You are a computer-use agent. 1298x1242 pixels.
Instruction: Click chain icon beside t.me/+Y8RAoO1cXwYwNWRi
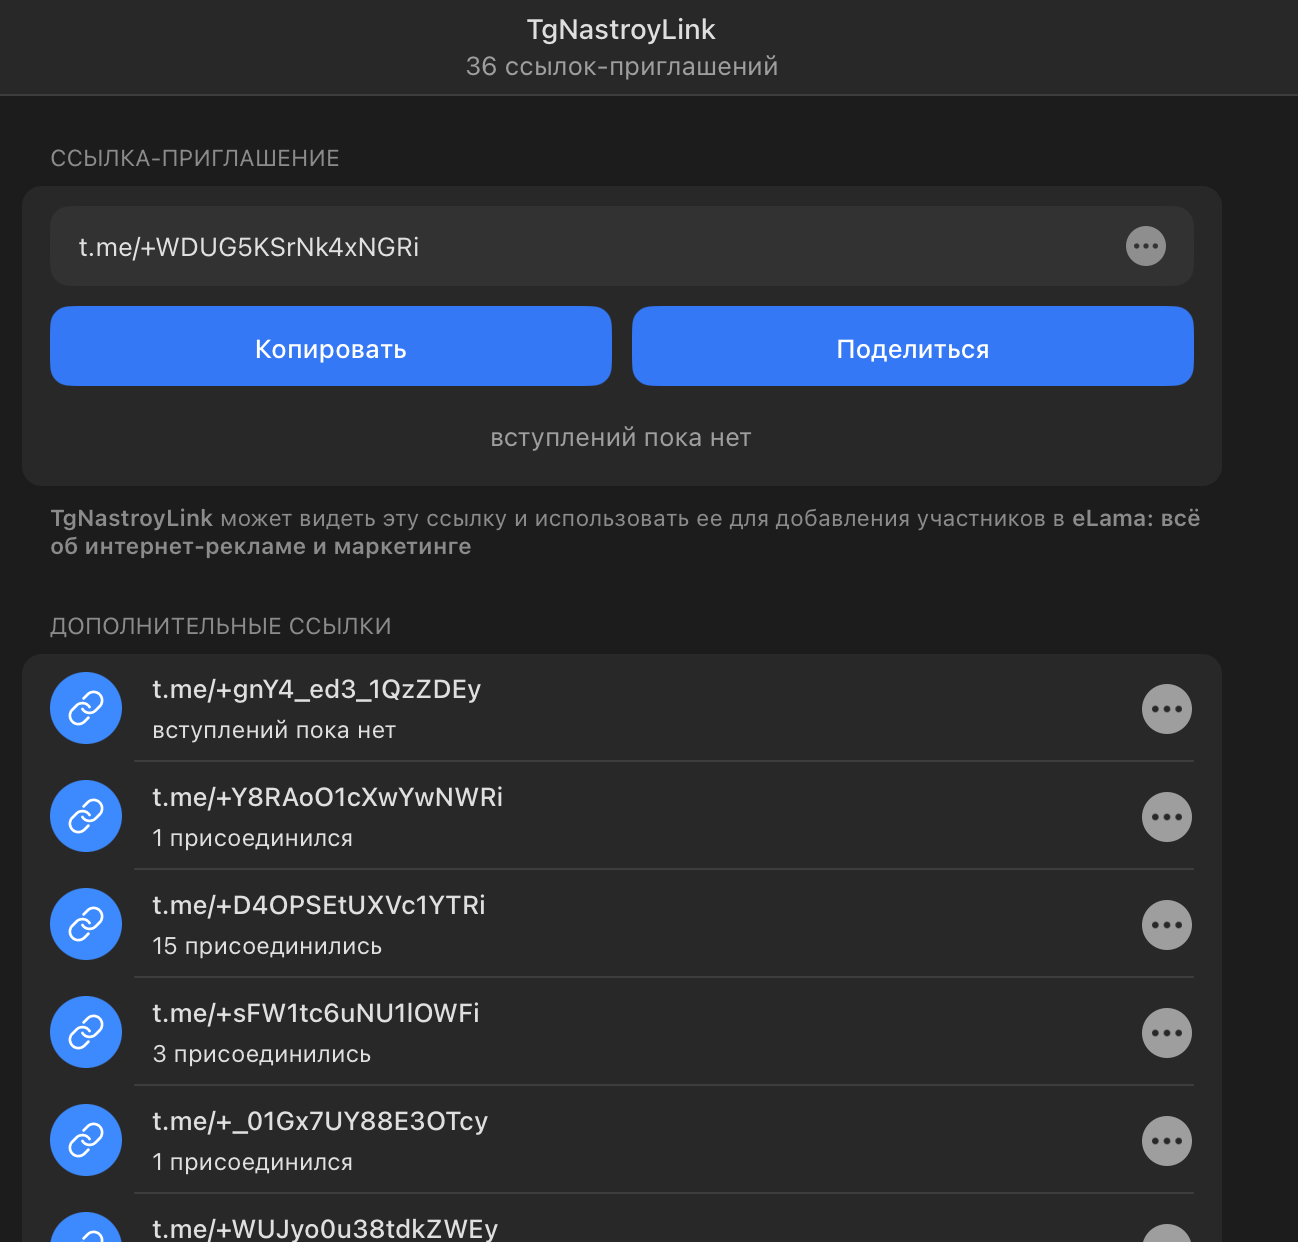(x=86, y=816)
